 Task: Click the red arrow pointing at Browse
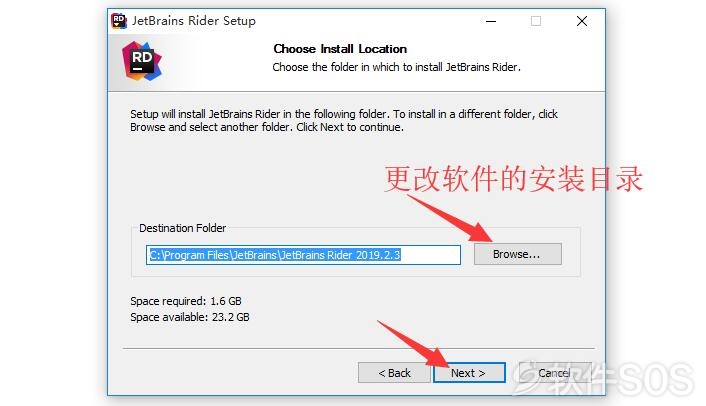point(449,218)
